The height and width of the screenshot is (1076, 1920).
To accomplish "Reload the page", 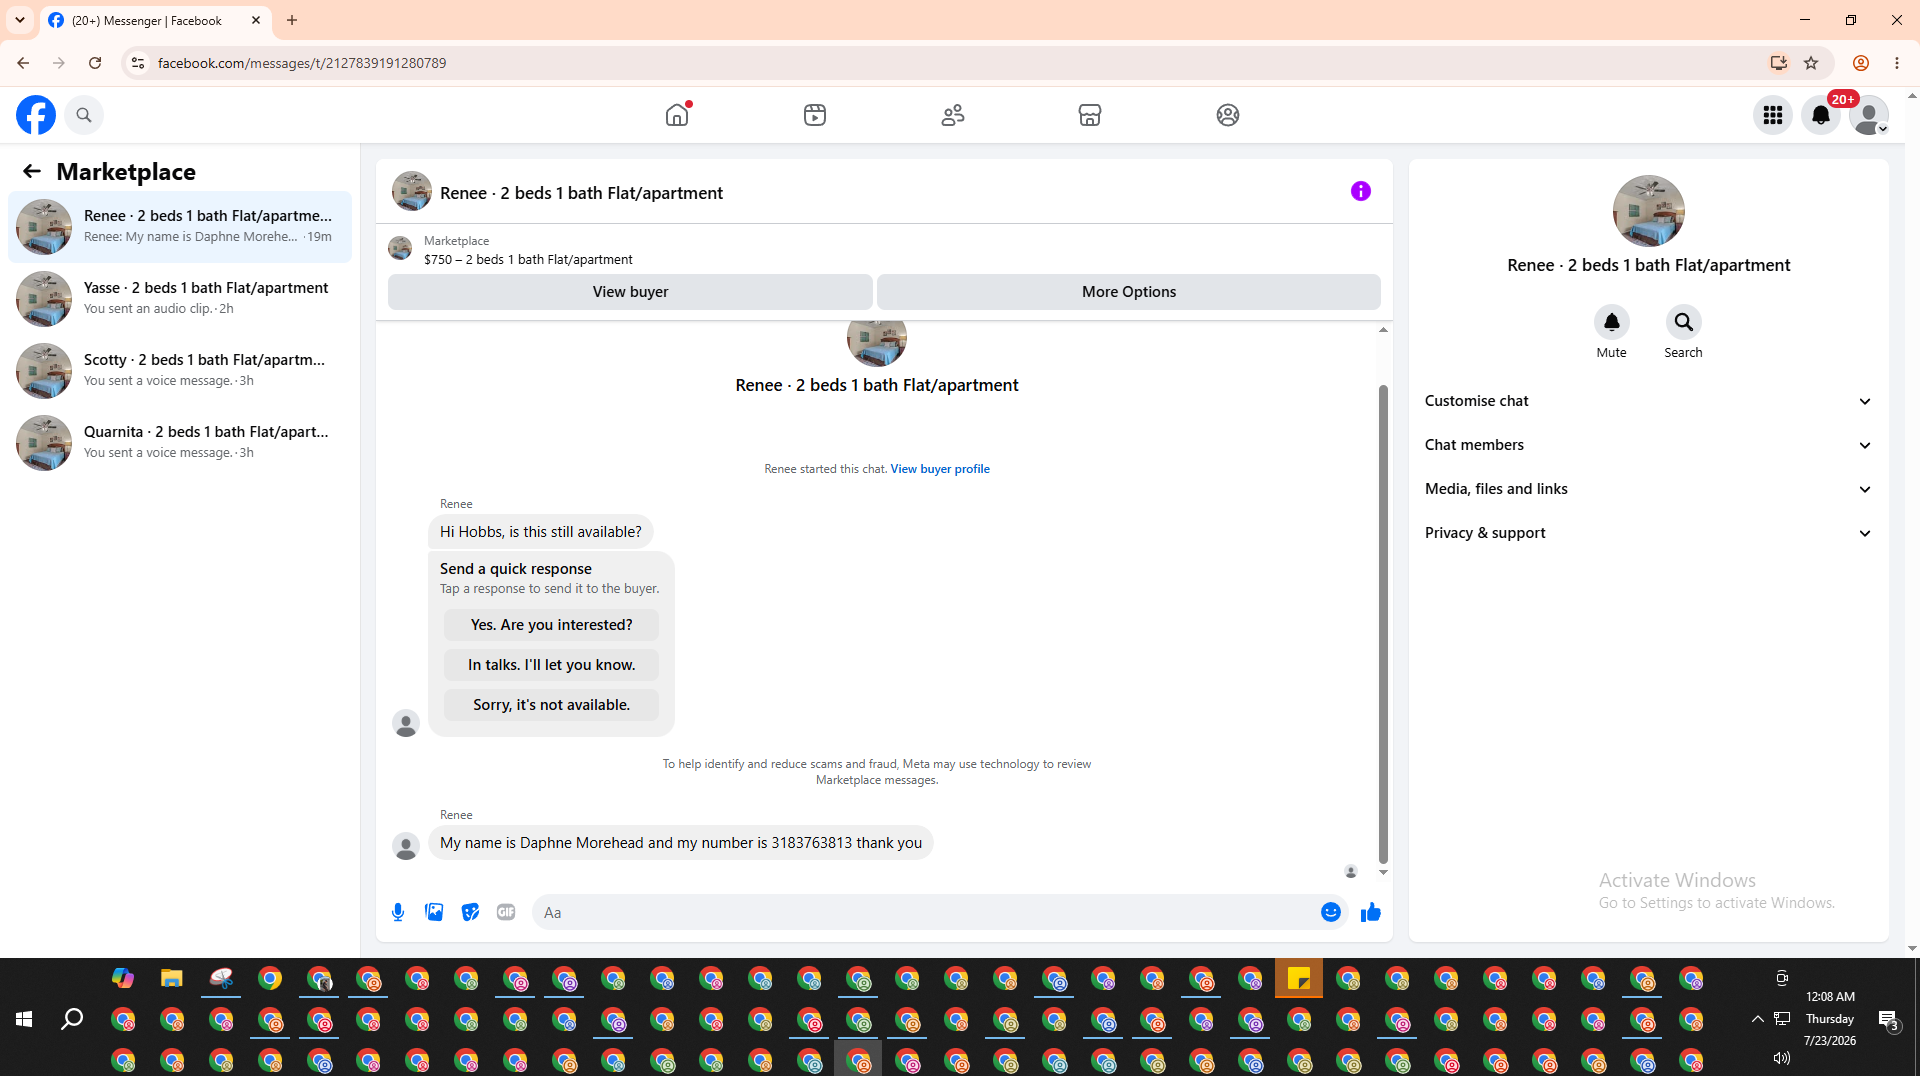I will coord(95,63).
